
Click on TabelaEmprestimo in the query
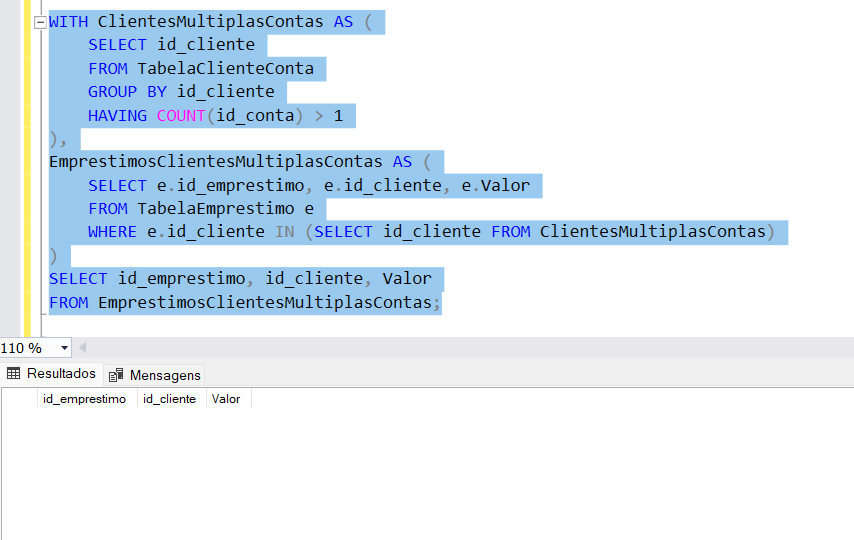pos(216,209)
